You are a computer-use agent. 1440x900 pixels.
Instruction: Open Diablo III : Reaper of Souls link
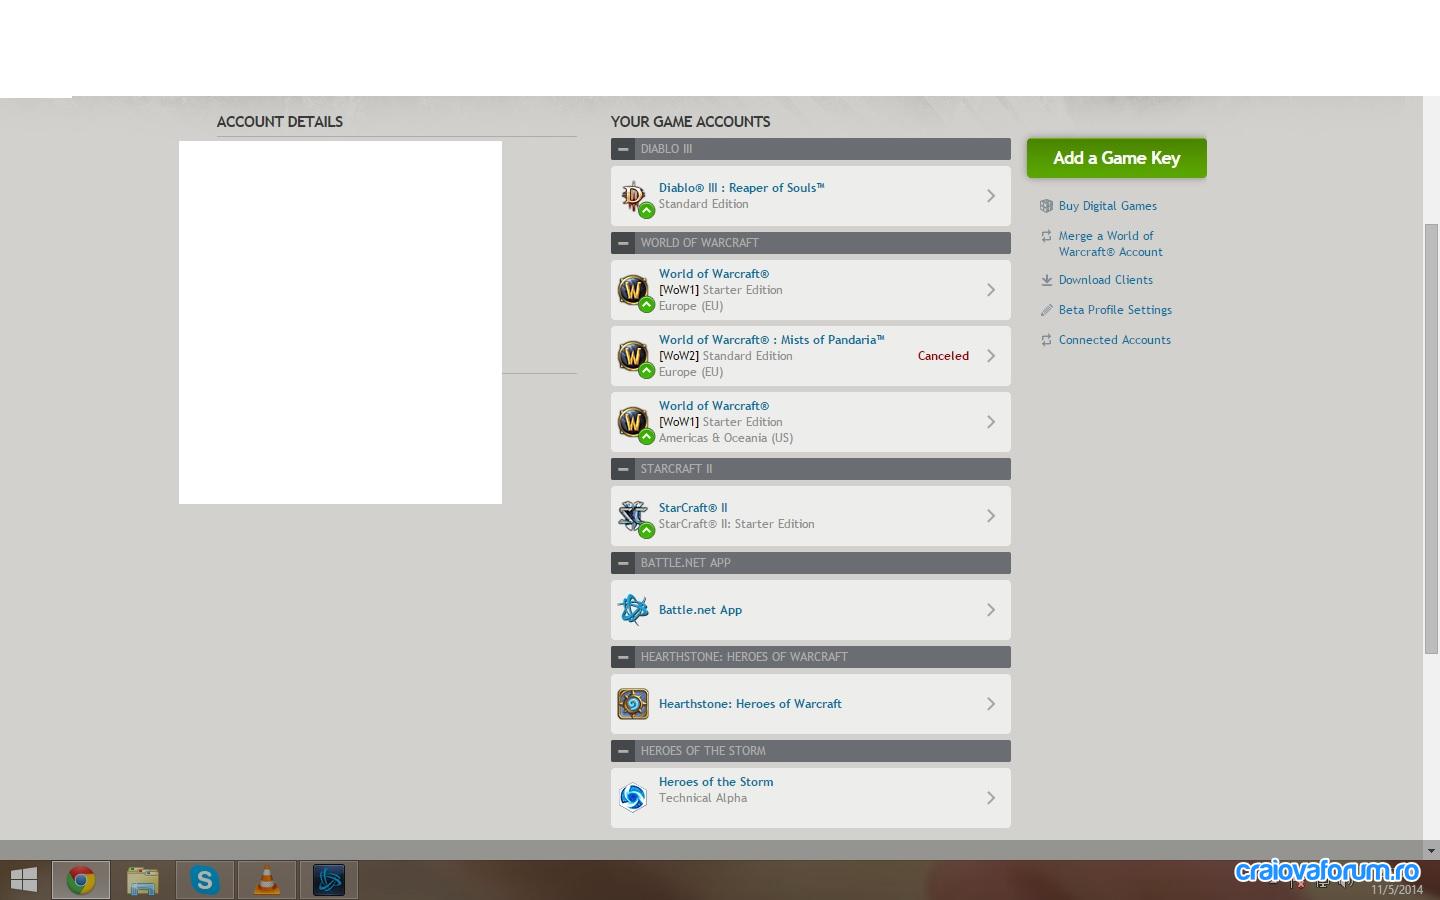[741, 188]
